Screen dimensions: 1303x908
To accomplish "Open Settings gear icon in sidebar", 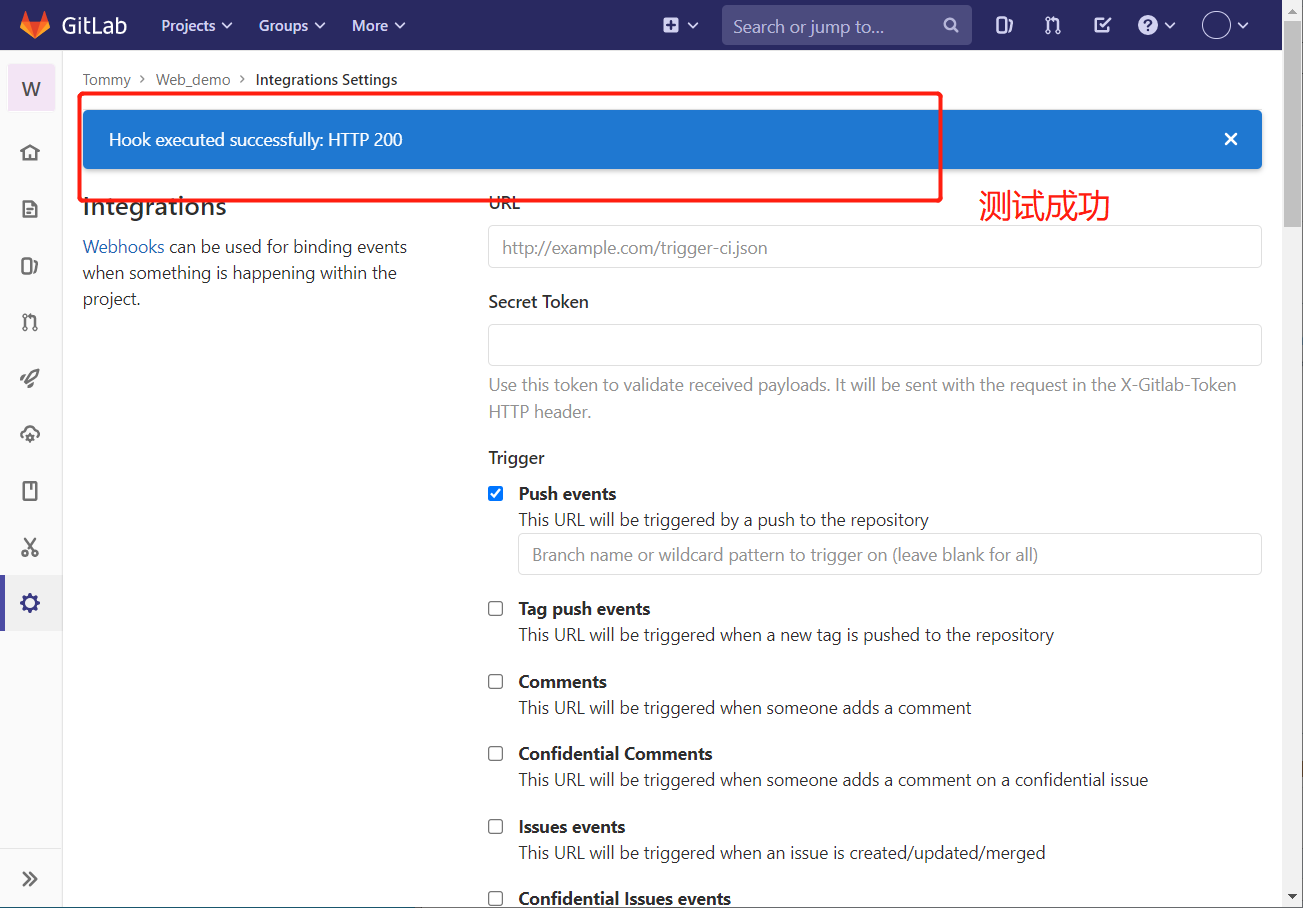I will (x=30, y=603).
